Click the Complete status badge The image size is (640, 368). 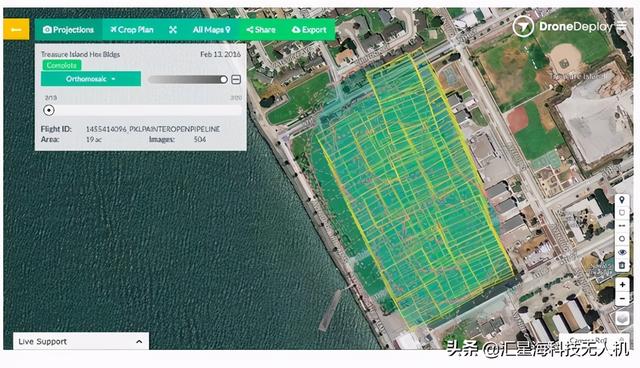[x=62, y=65]
